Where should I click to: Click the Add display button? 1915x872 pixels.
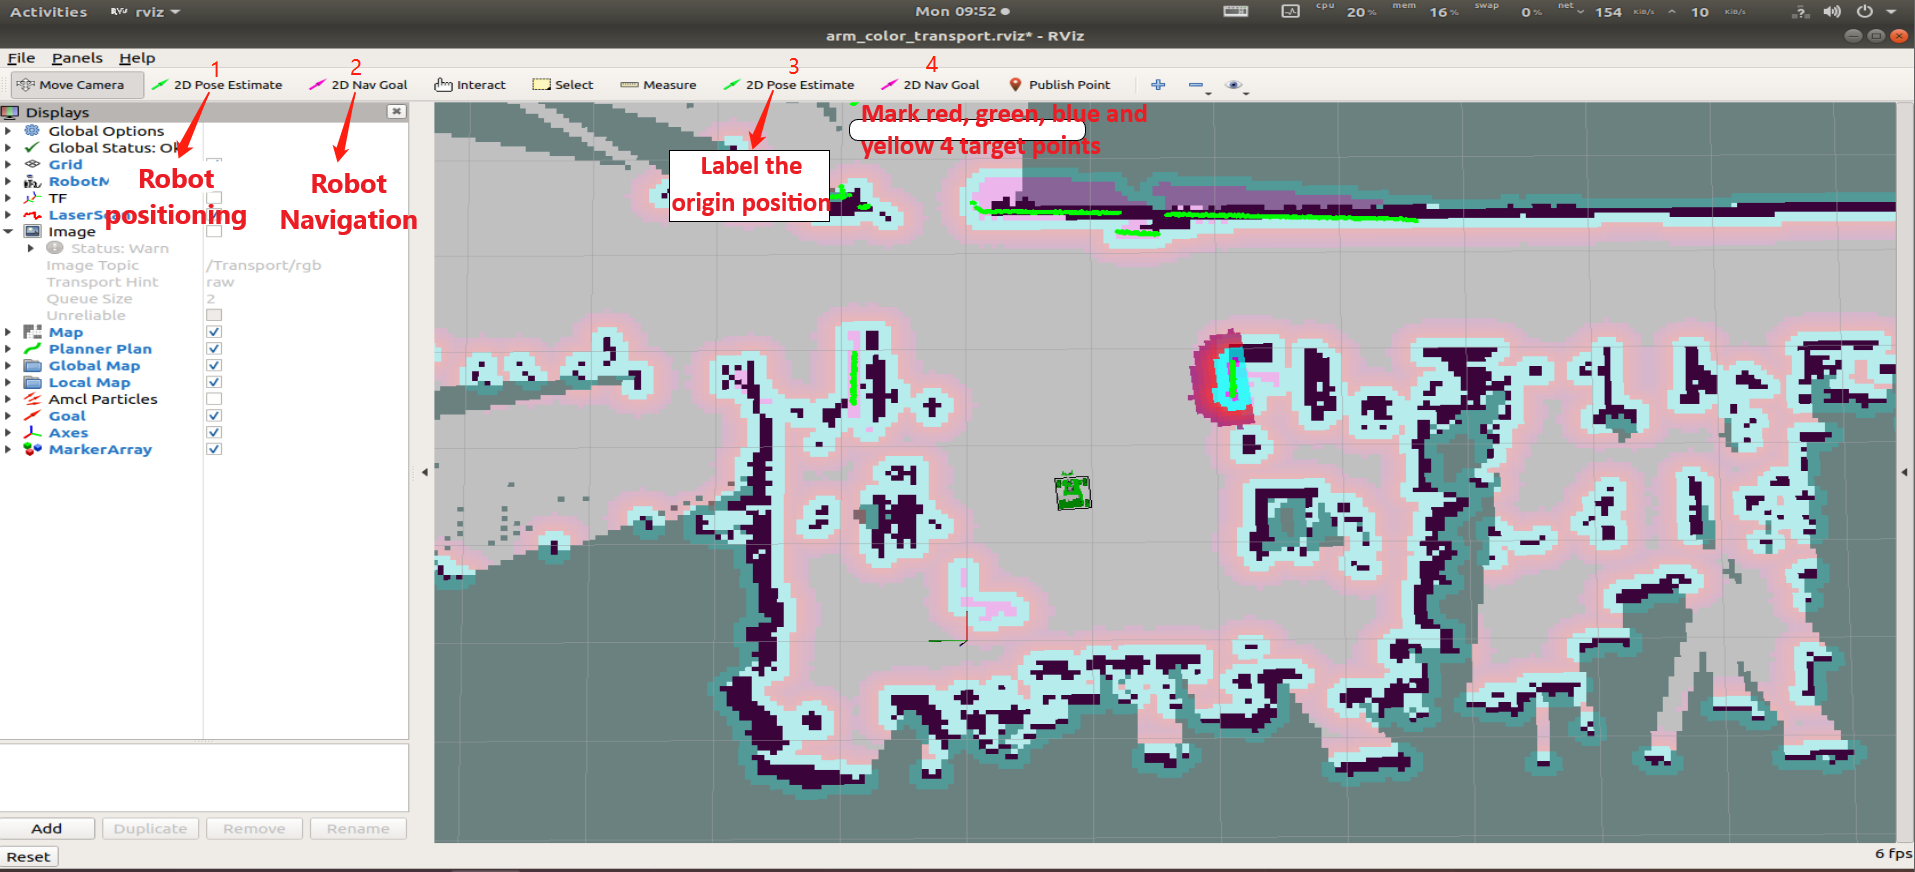coord(47,829)
